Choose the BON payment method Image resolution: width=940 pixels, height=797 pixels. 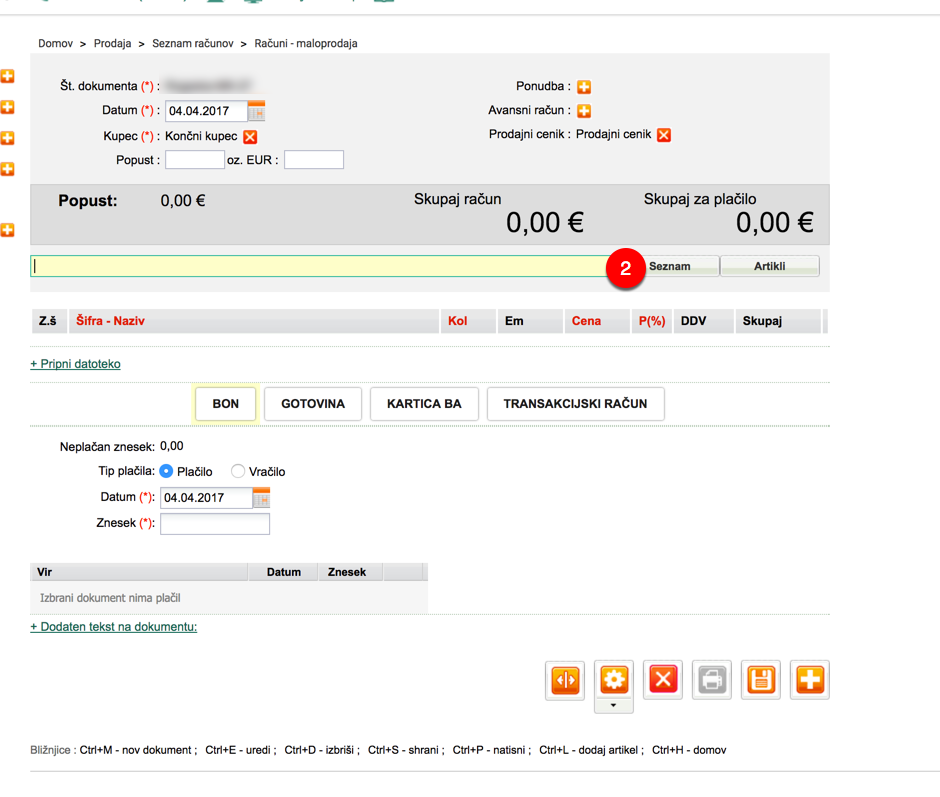(x=225, y=404)
